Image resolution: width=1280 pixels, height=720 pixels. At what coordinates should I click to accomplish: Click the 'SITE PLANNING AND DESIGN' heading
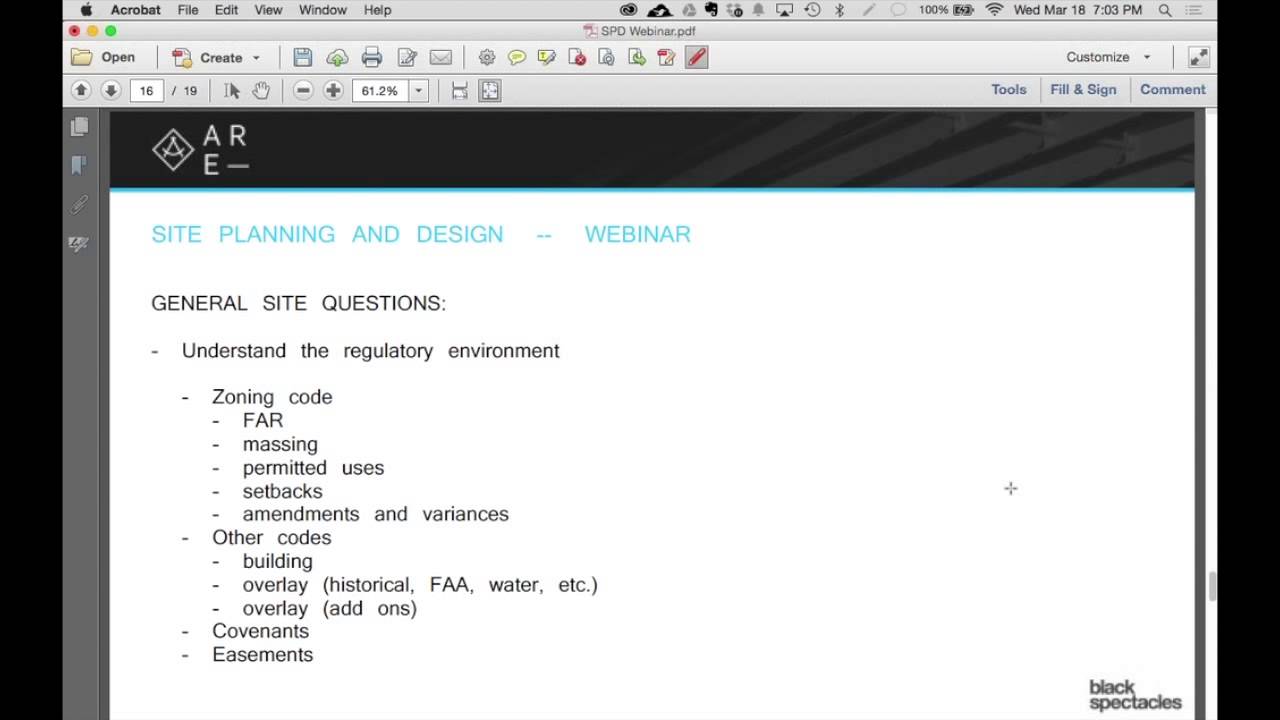click(x=327, y=234)
